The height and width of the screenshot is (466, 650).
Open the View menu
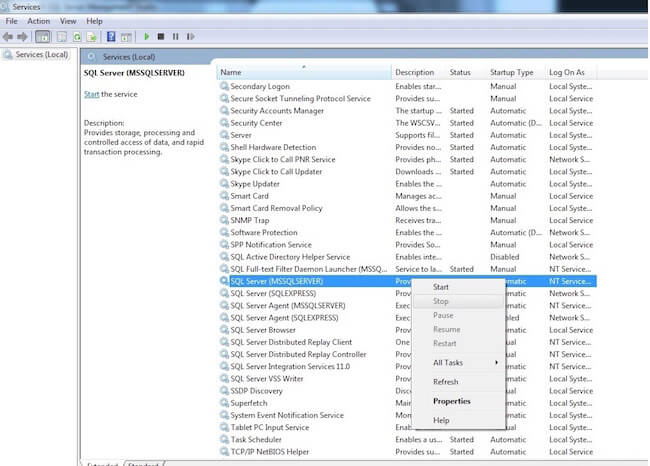[68, 21]
